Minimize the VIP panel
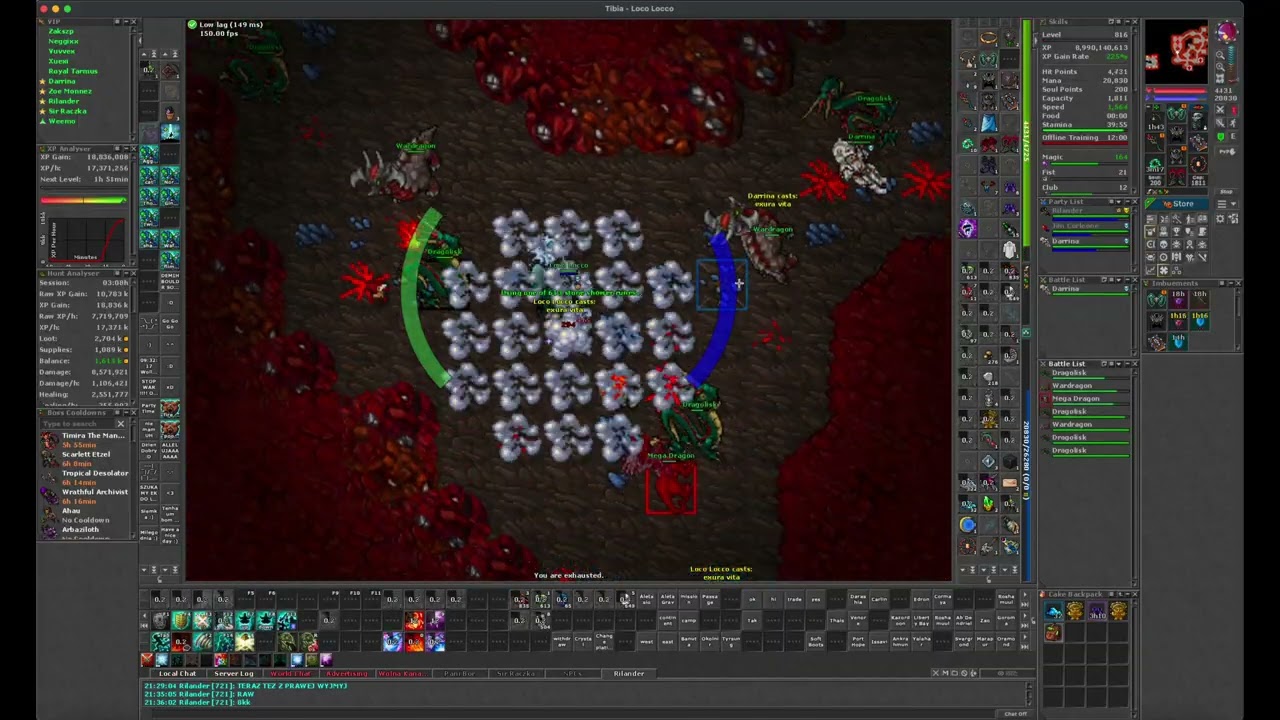 click(125, 21)
